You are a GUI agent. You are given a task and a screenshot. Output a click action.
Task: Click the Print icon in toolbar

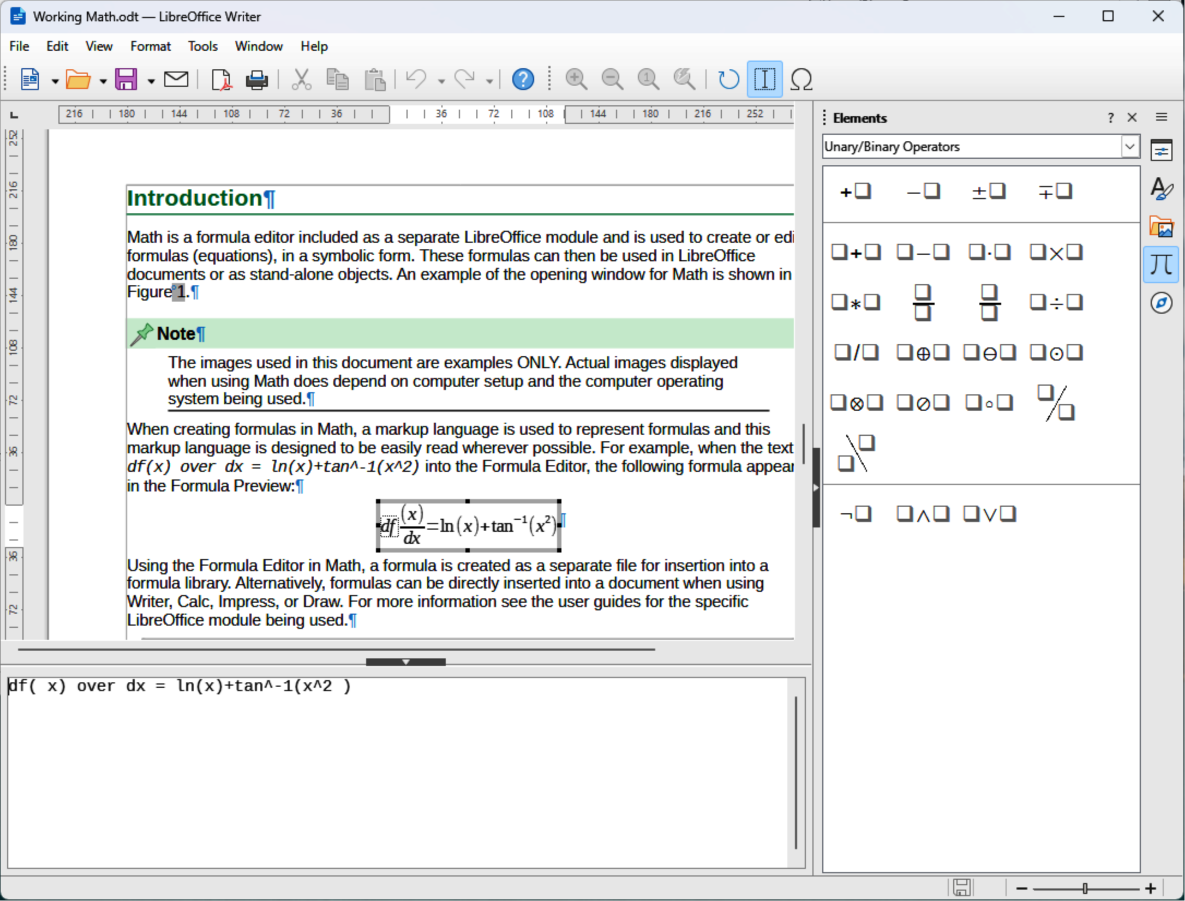coord(257,80)
